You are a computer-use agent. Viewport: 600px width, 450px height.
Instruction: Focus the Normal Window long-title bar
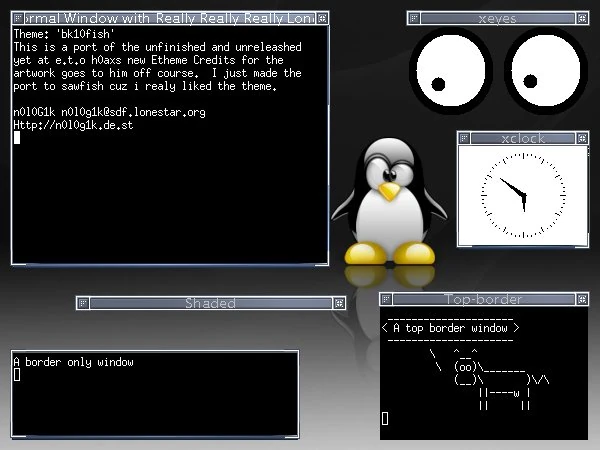coord(170,18)
